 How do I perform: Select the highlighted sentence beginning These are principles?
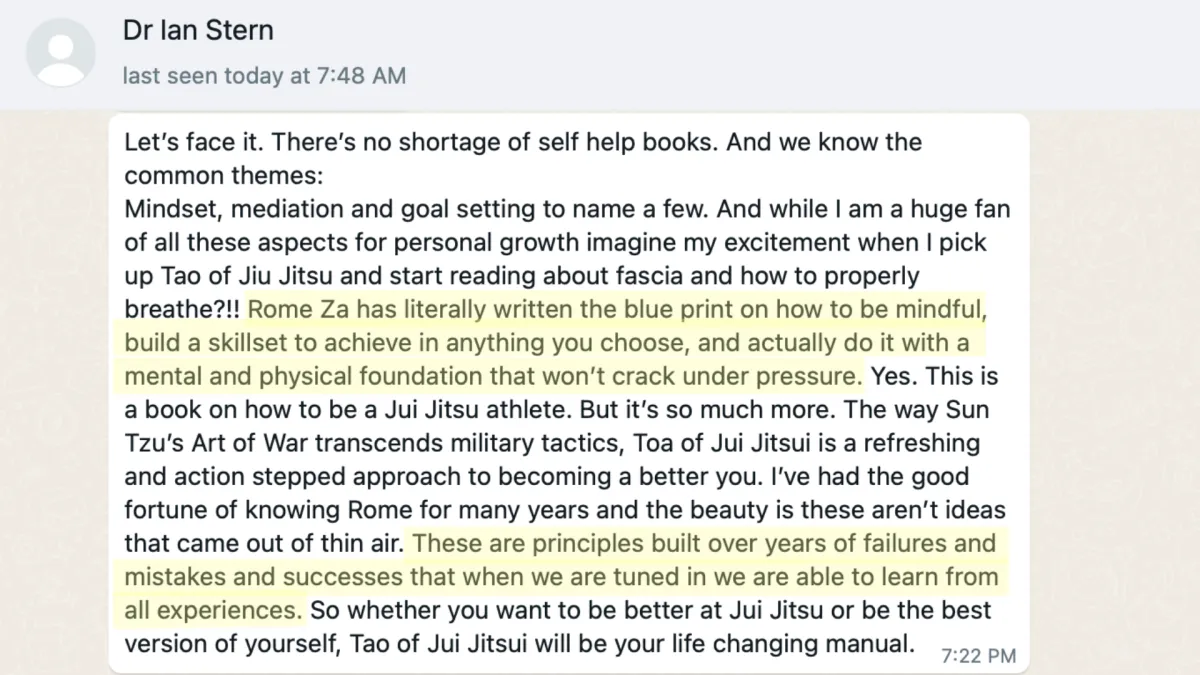pos(561,576)
